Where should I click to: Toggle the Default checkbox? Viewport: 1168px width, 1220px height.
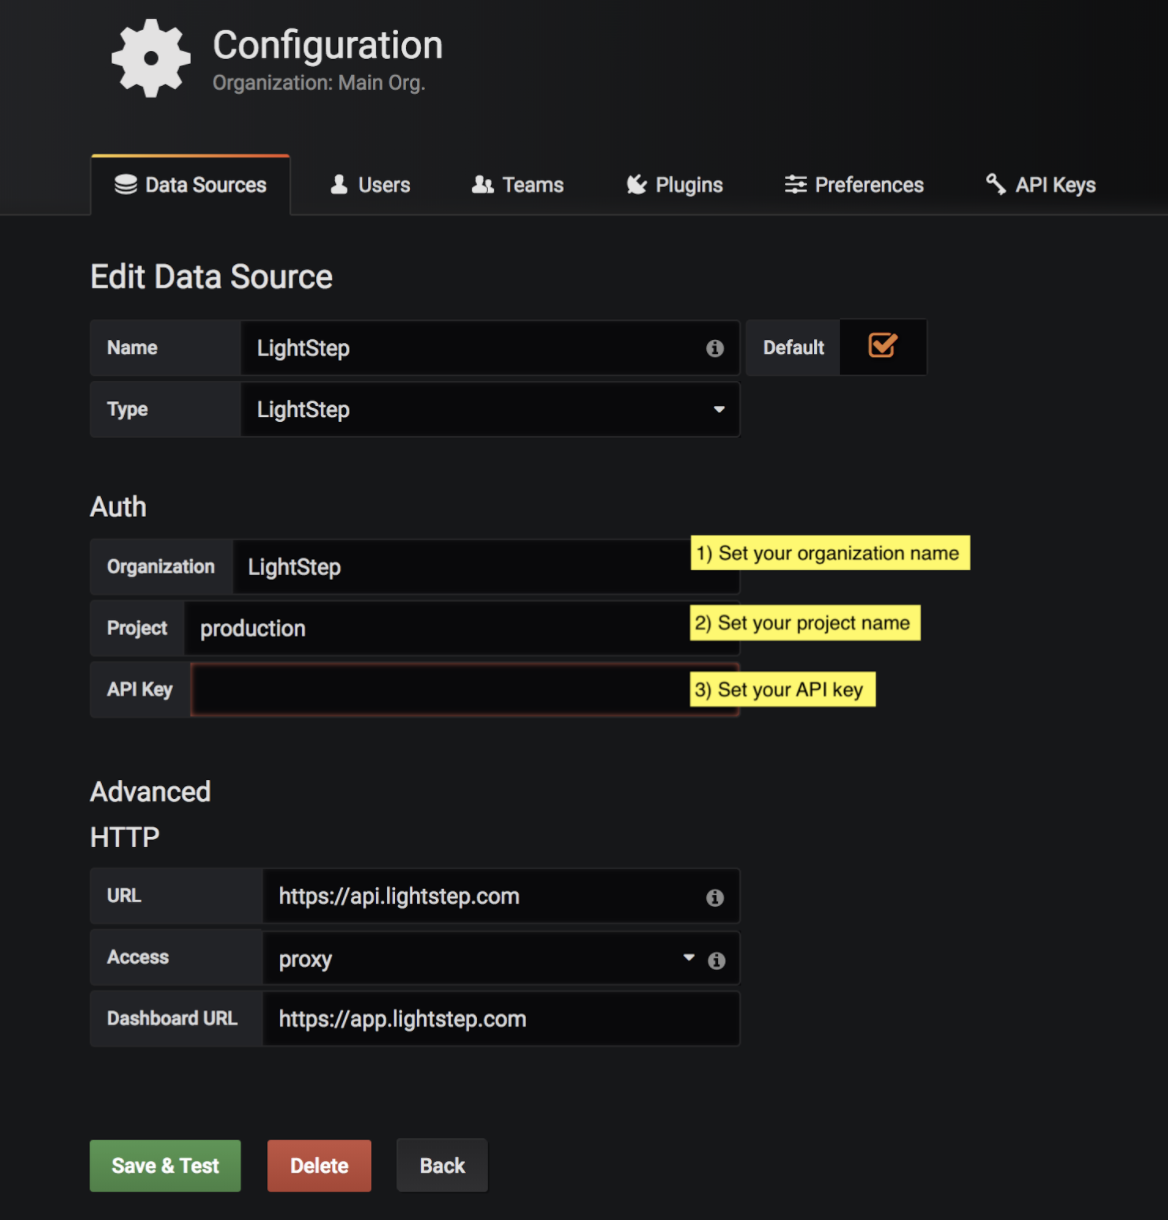[x=883, y=346]
